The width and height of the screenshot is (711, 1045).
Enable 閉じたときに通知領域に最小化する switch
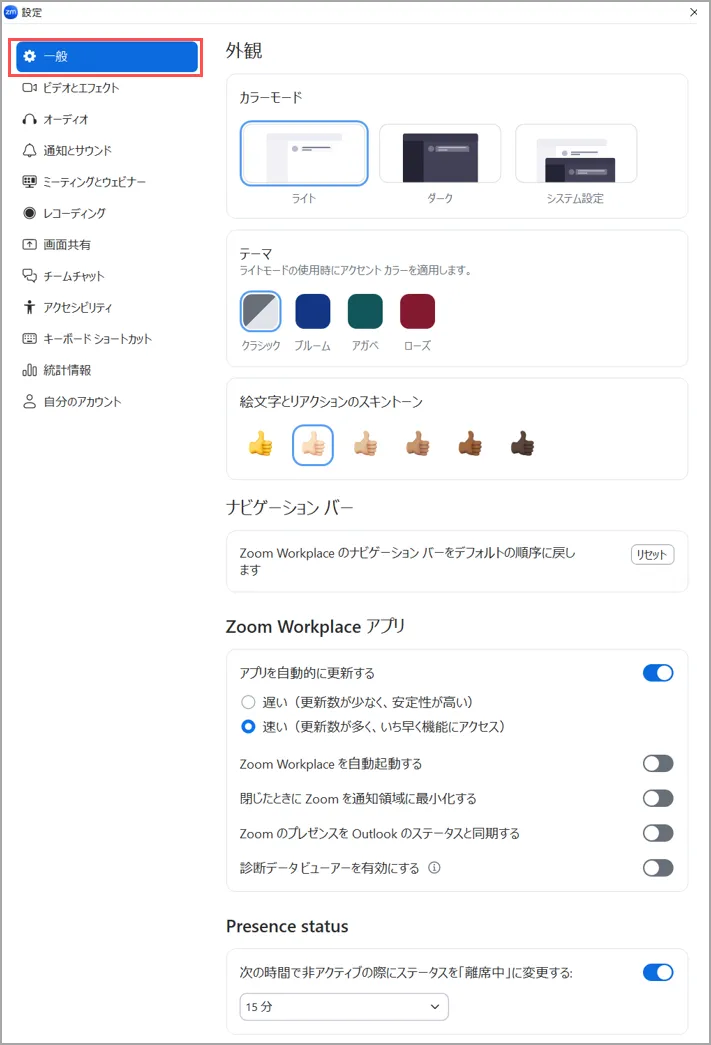[x=658, y=798]
